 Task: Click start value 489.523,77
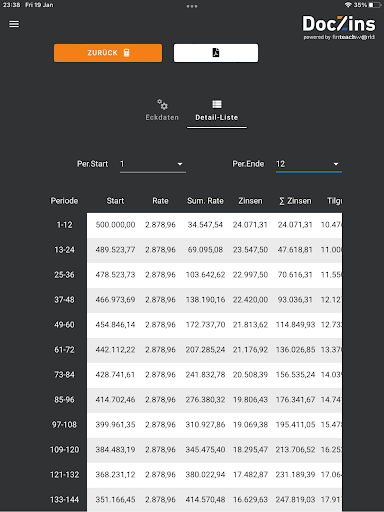(x=115, y=250)
